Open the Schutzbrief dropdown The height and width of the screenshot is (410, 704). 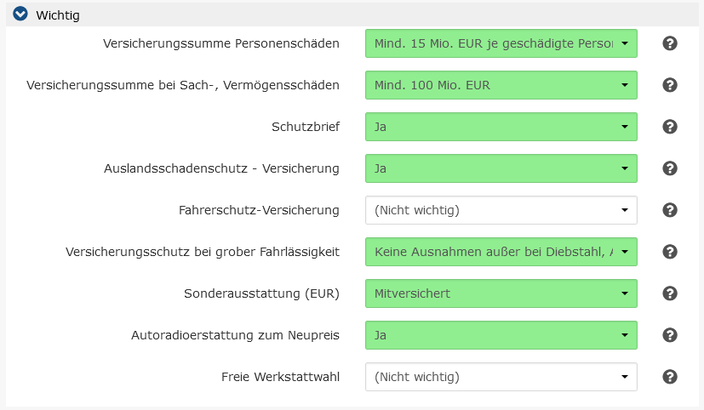point(501,127)
